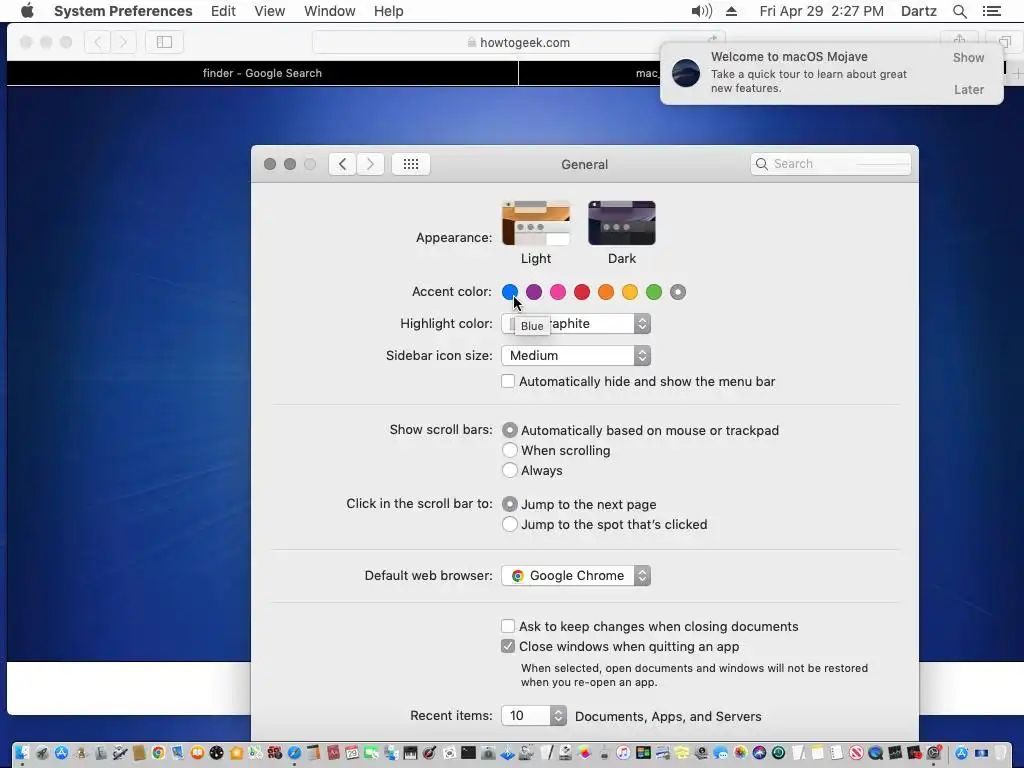Click the volume icon in menu bar
This screenshot has height=768, width=1024.
[x=701, y=11]
